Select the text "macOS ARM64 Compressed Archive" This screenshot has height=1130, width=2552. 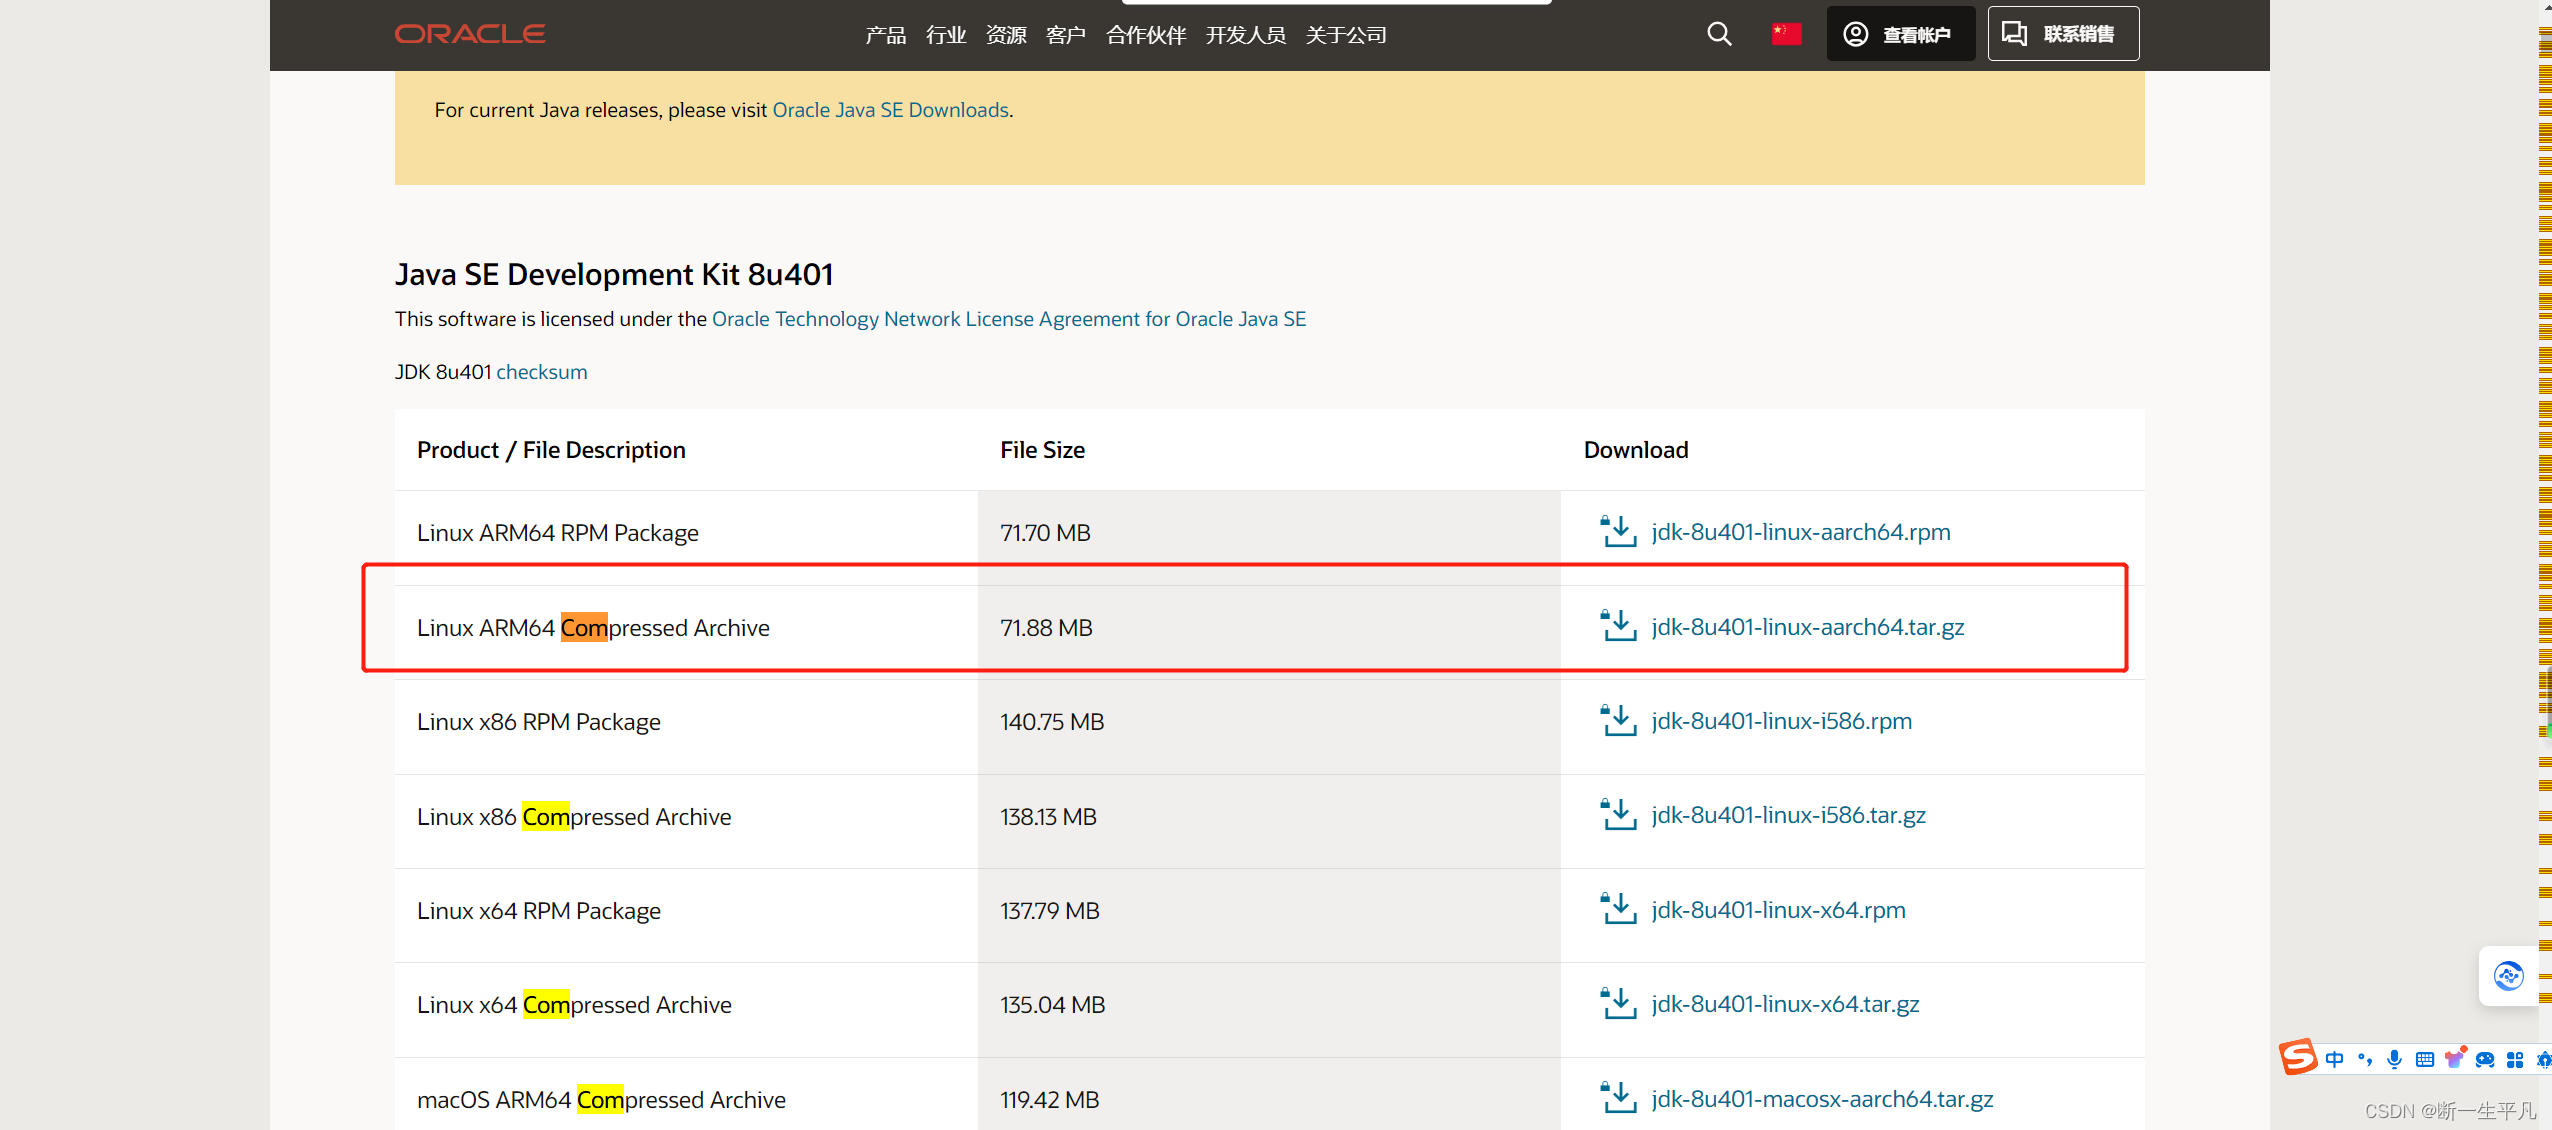click(601, 1100)
